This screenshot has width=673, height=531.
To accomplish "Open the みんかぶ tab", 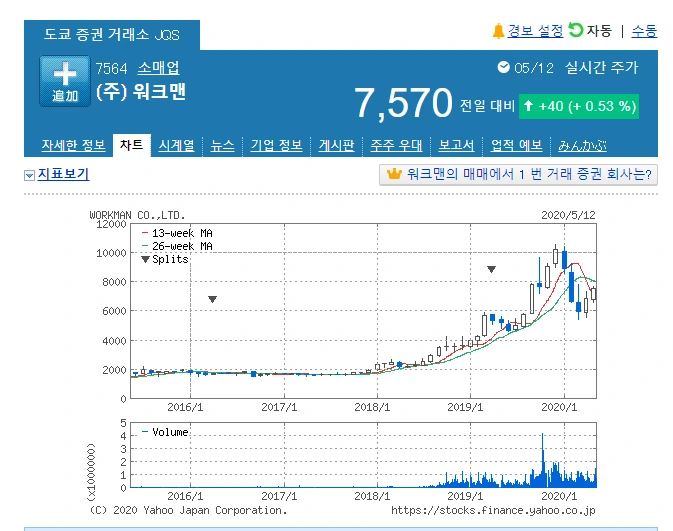I will (x=582, y=146).
